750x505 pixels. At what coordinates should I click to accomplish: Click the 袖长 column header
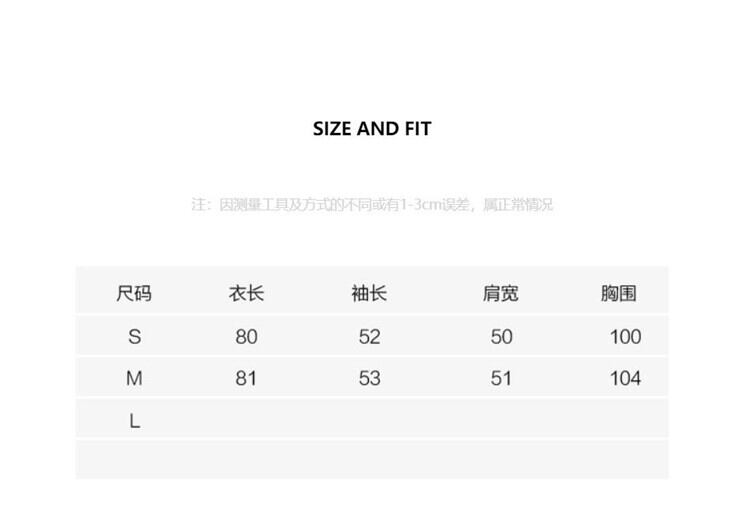click(x=369, y=294)
